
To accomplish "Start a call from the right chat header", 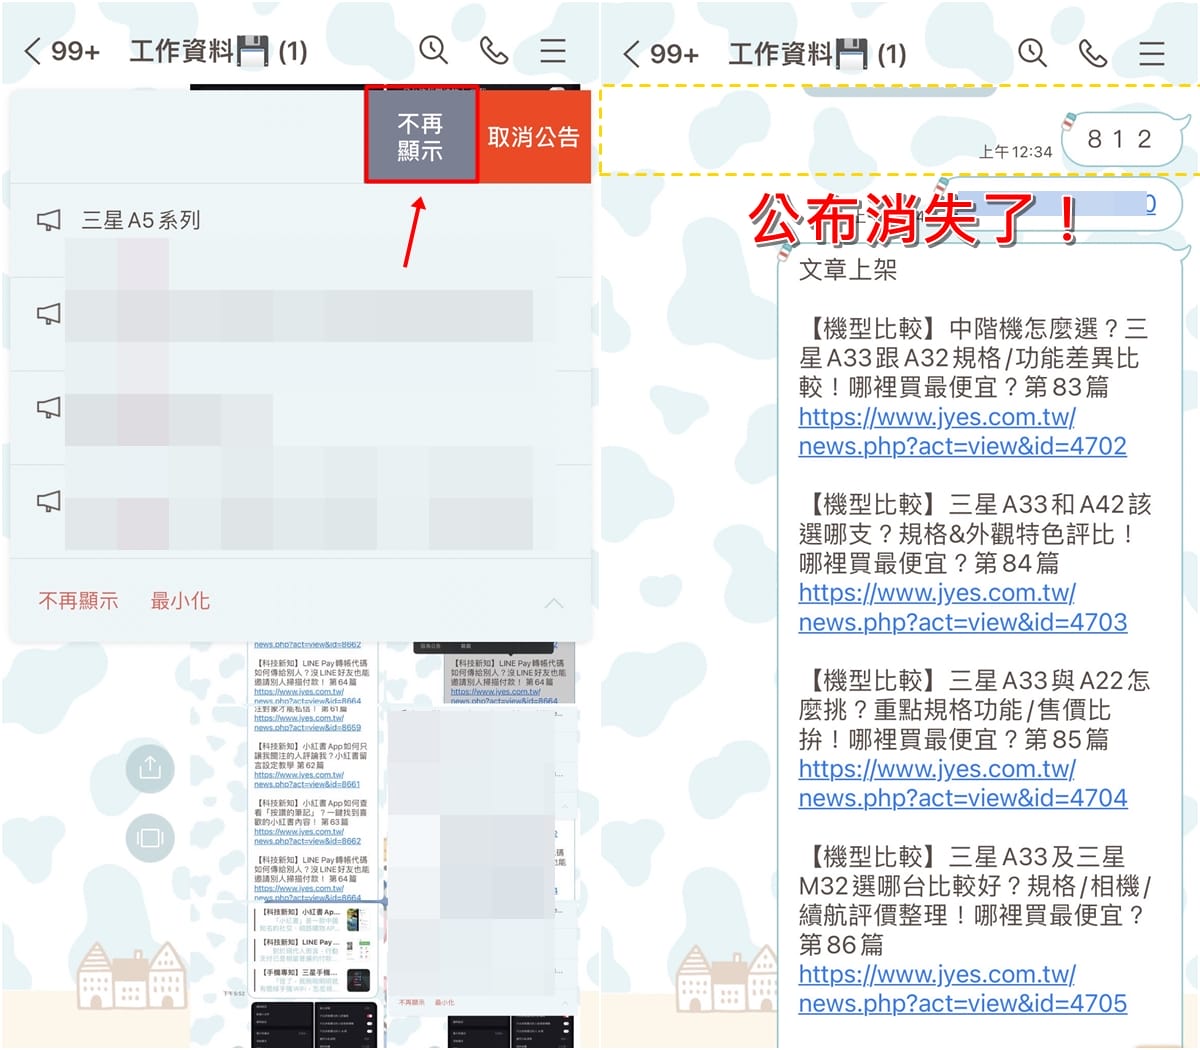I will (x=1093, y=52).
